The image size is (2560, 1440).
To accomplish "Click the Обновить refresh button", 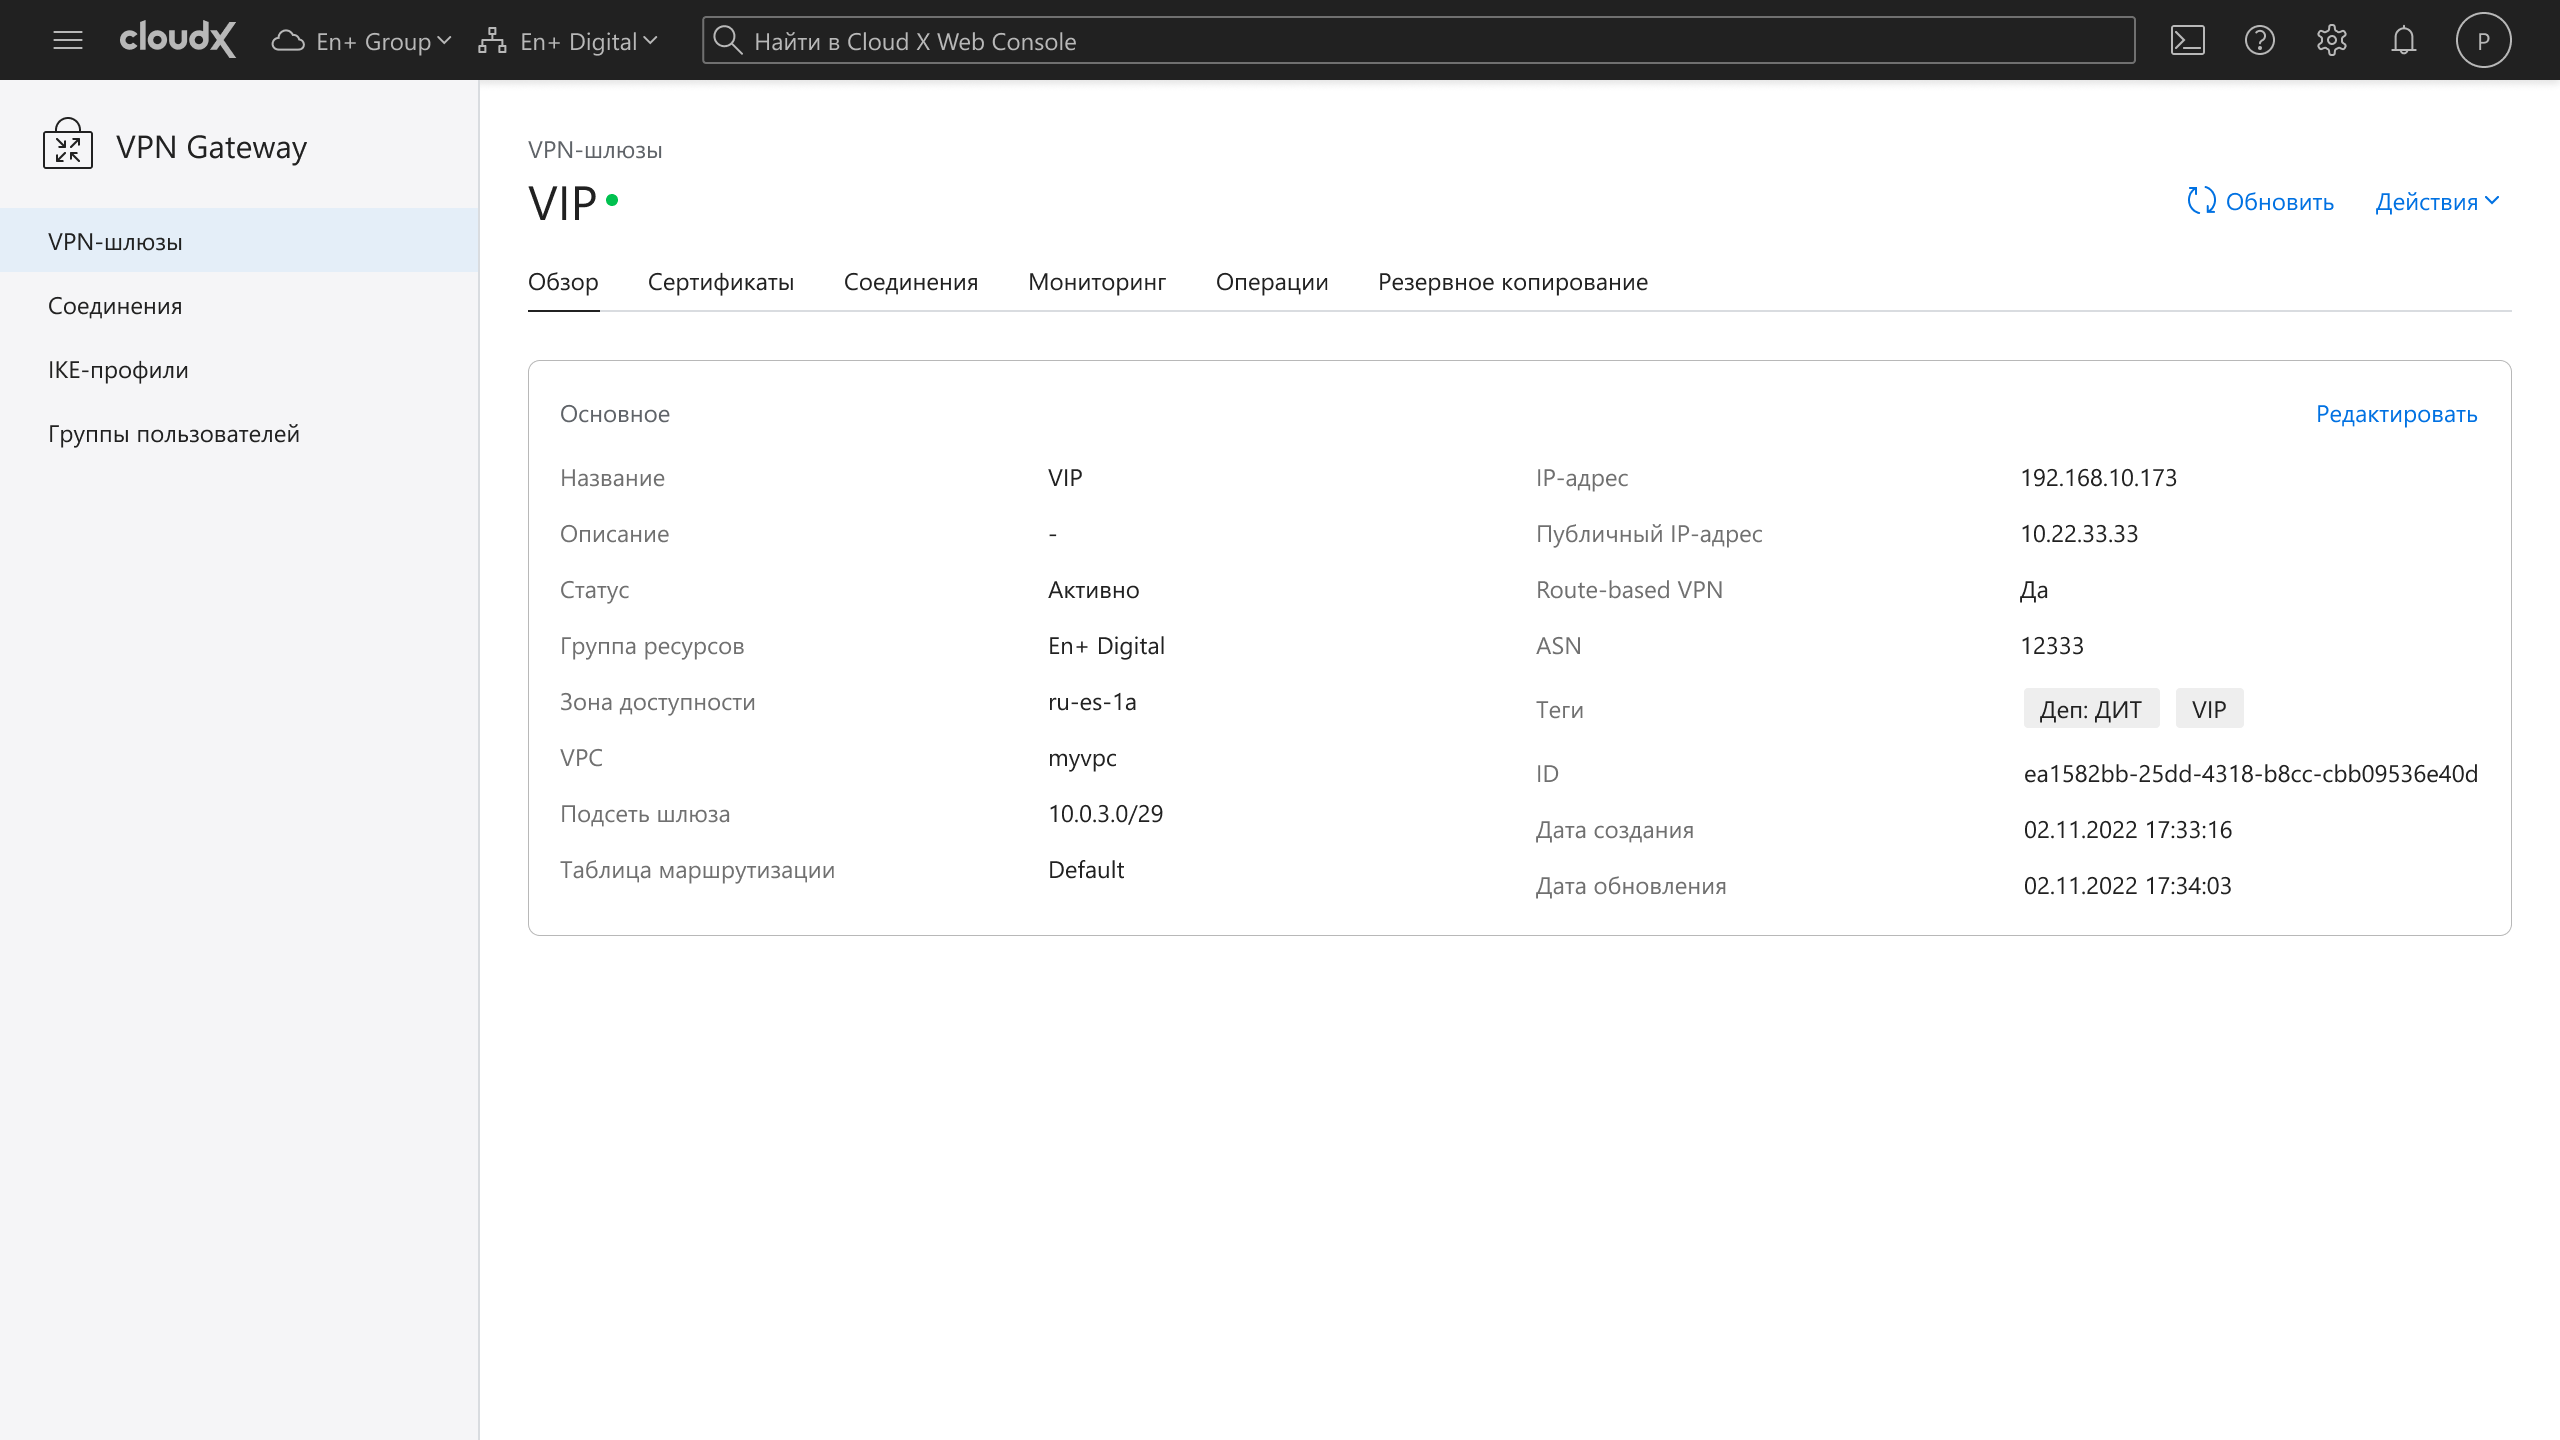I will tap(2260, 202).
